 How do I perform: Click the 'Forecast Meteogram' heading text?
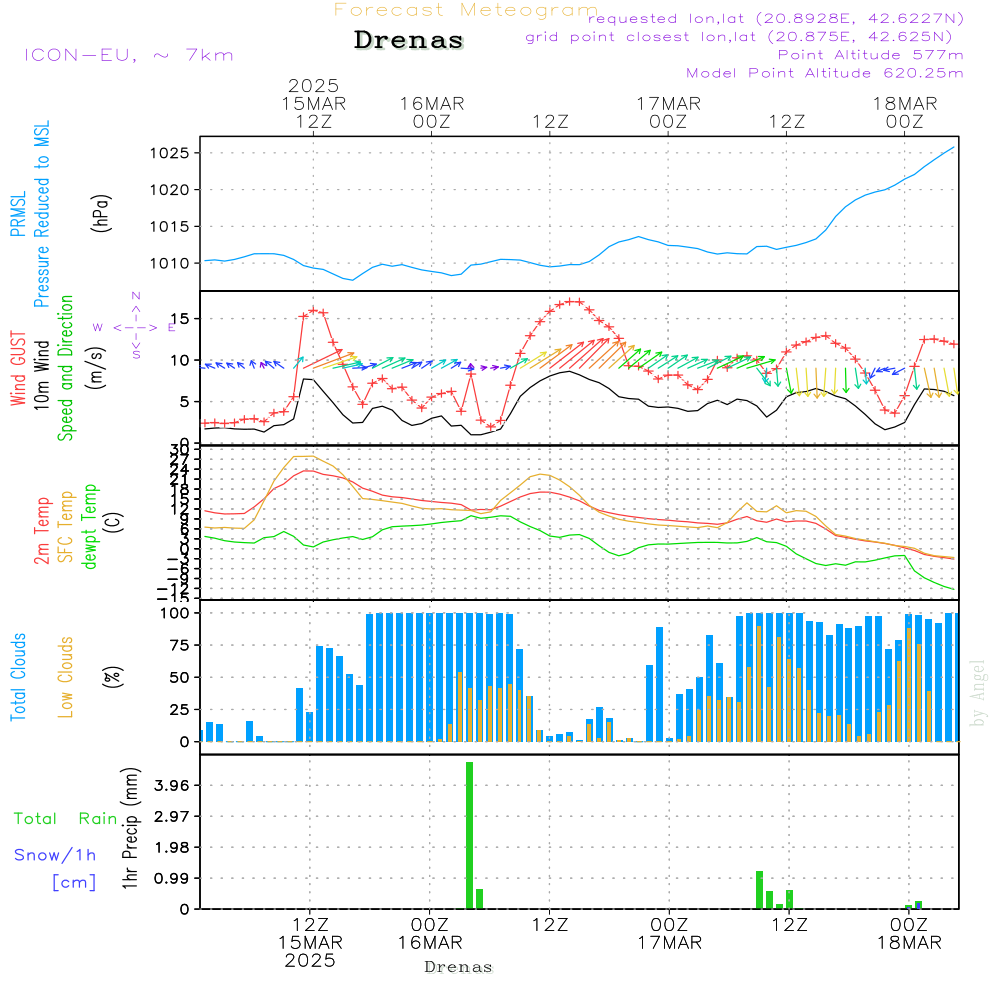[x=466, y=10]
